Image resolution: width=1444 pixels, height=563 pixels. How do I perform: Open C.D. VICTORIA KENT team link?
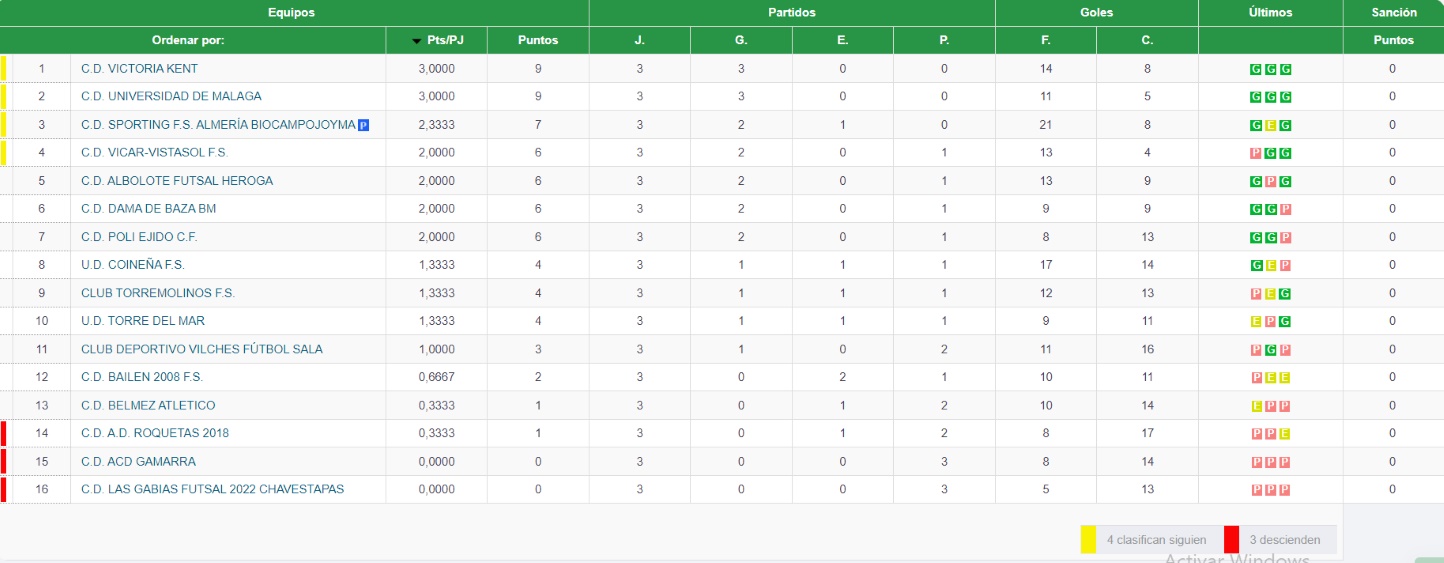(x=139, y=69)
